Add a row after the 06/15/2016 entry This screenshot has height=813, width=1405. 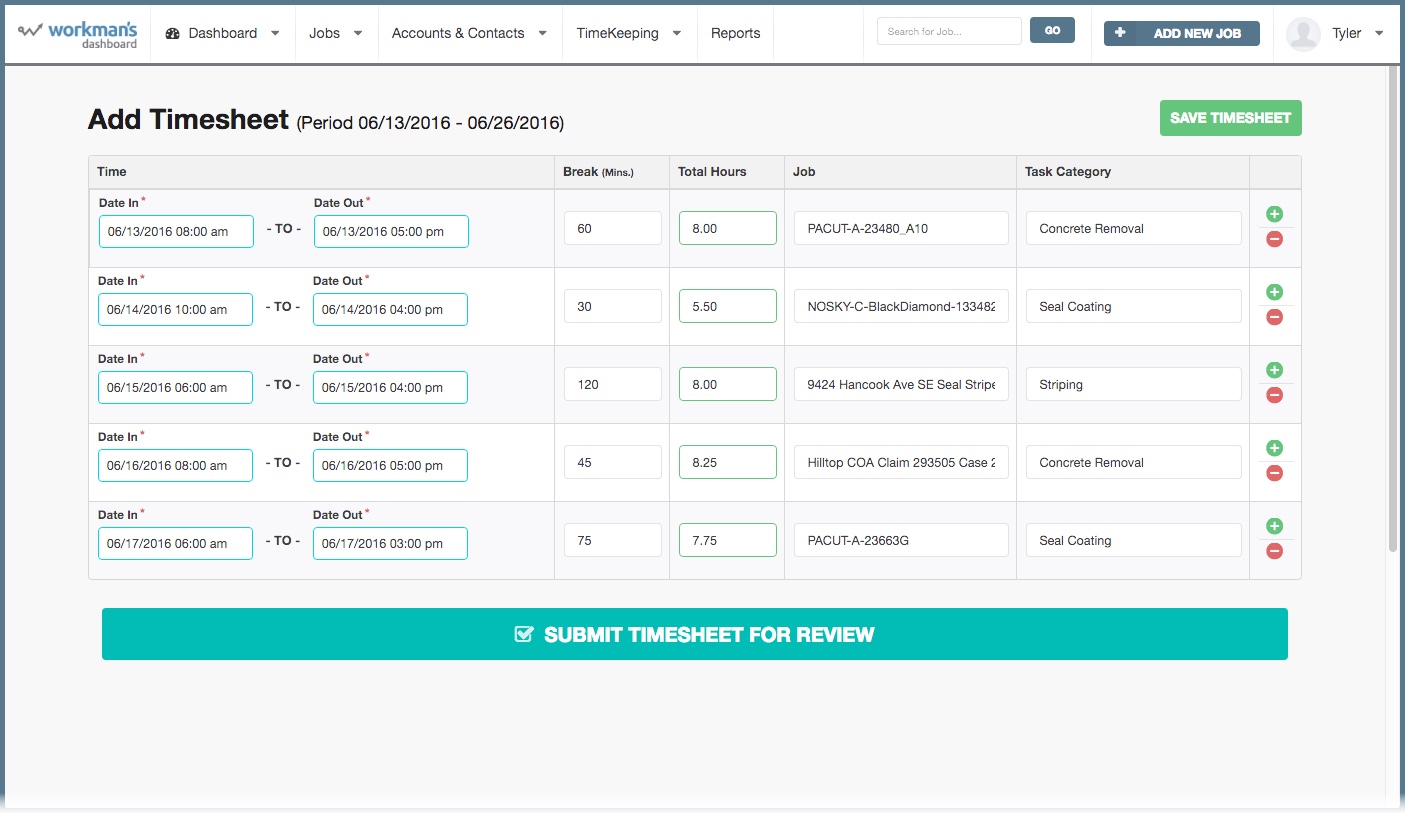(x=1274, y=370)
